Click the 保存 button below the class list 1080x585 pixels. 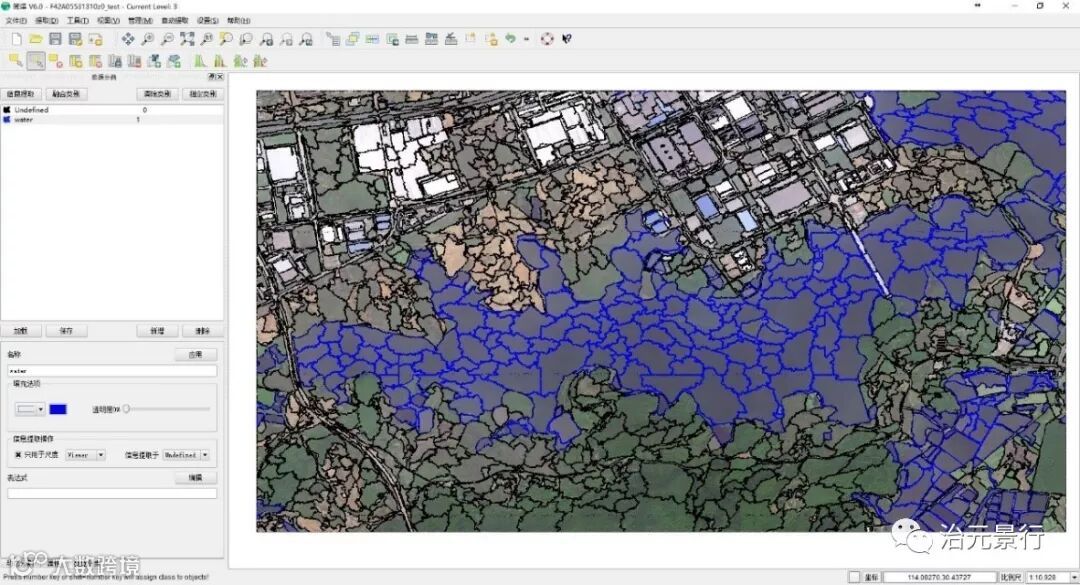click(x=66, y=331)
